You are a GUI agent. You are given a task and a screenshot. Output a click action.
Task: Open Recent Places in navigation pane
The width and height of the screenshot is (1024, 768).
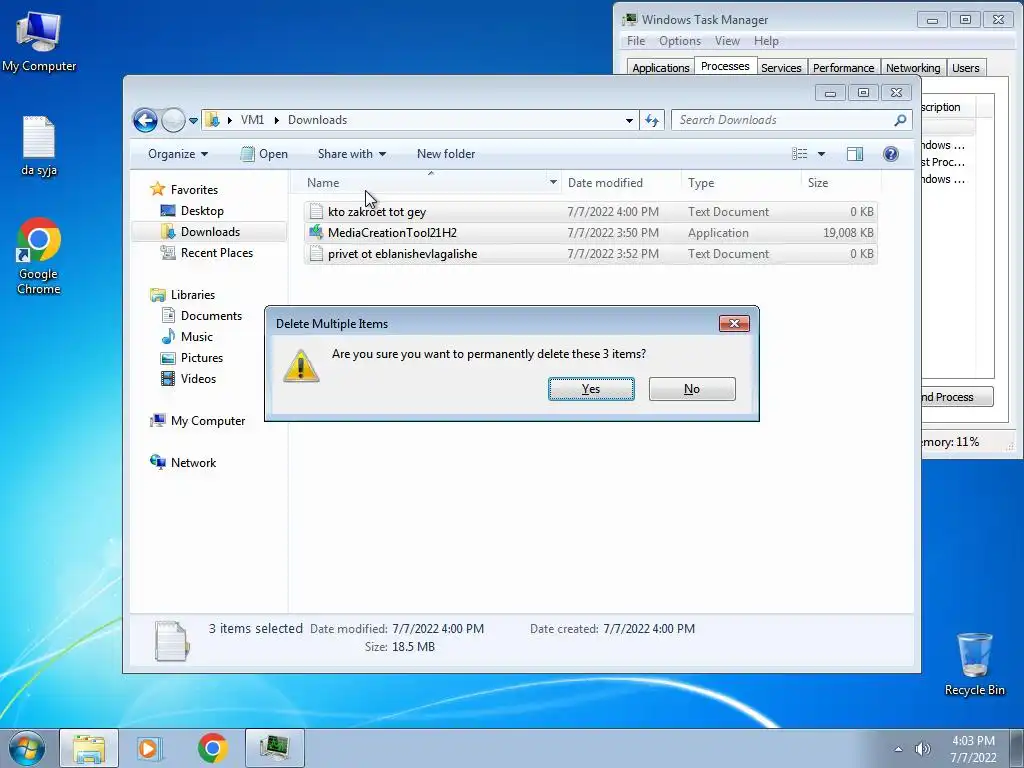[216, 253]
